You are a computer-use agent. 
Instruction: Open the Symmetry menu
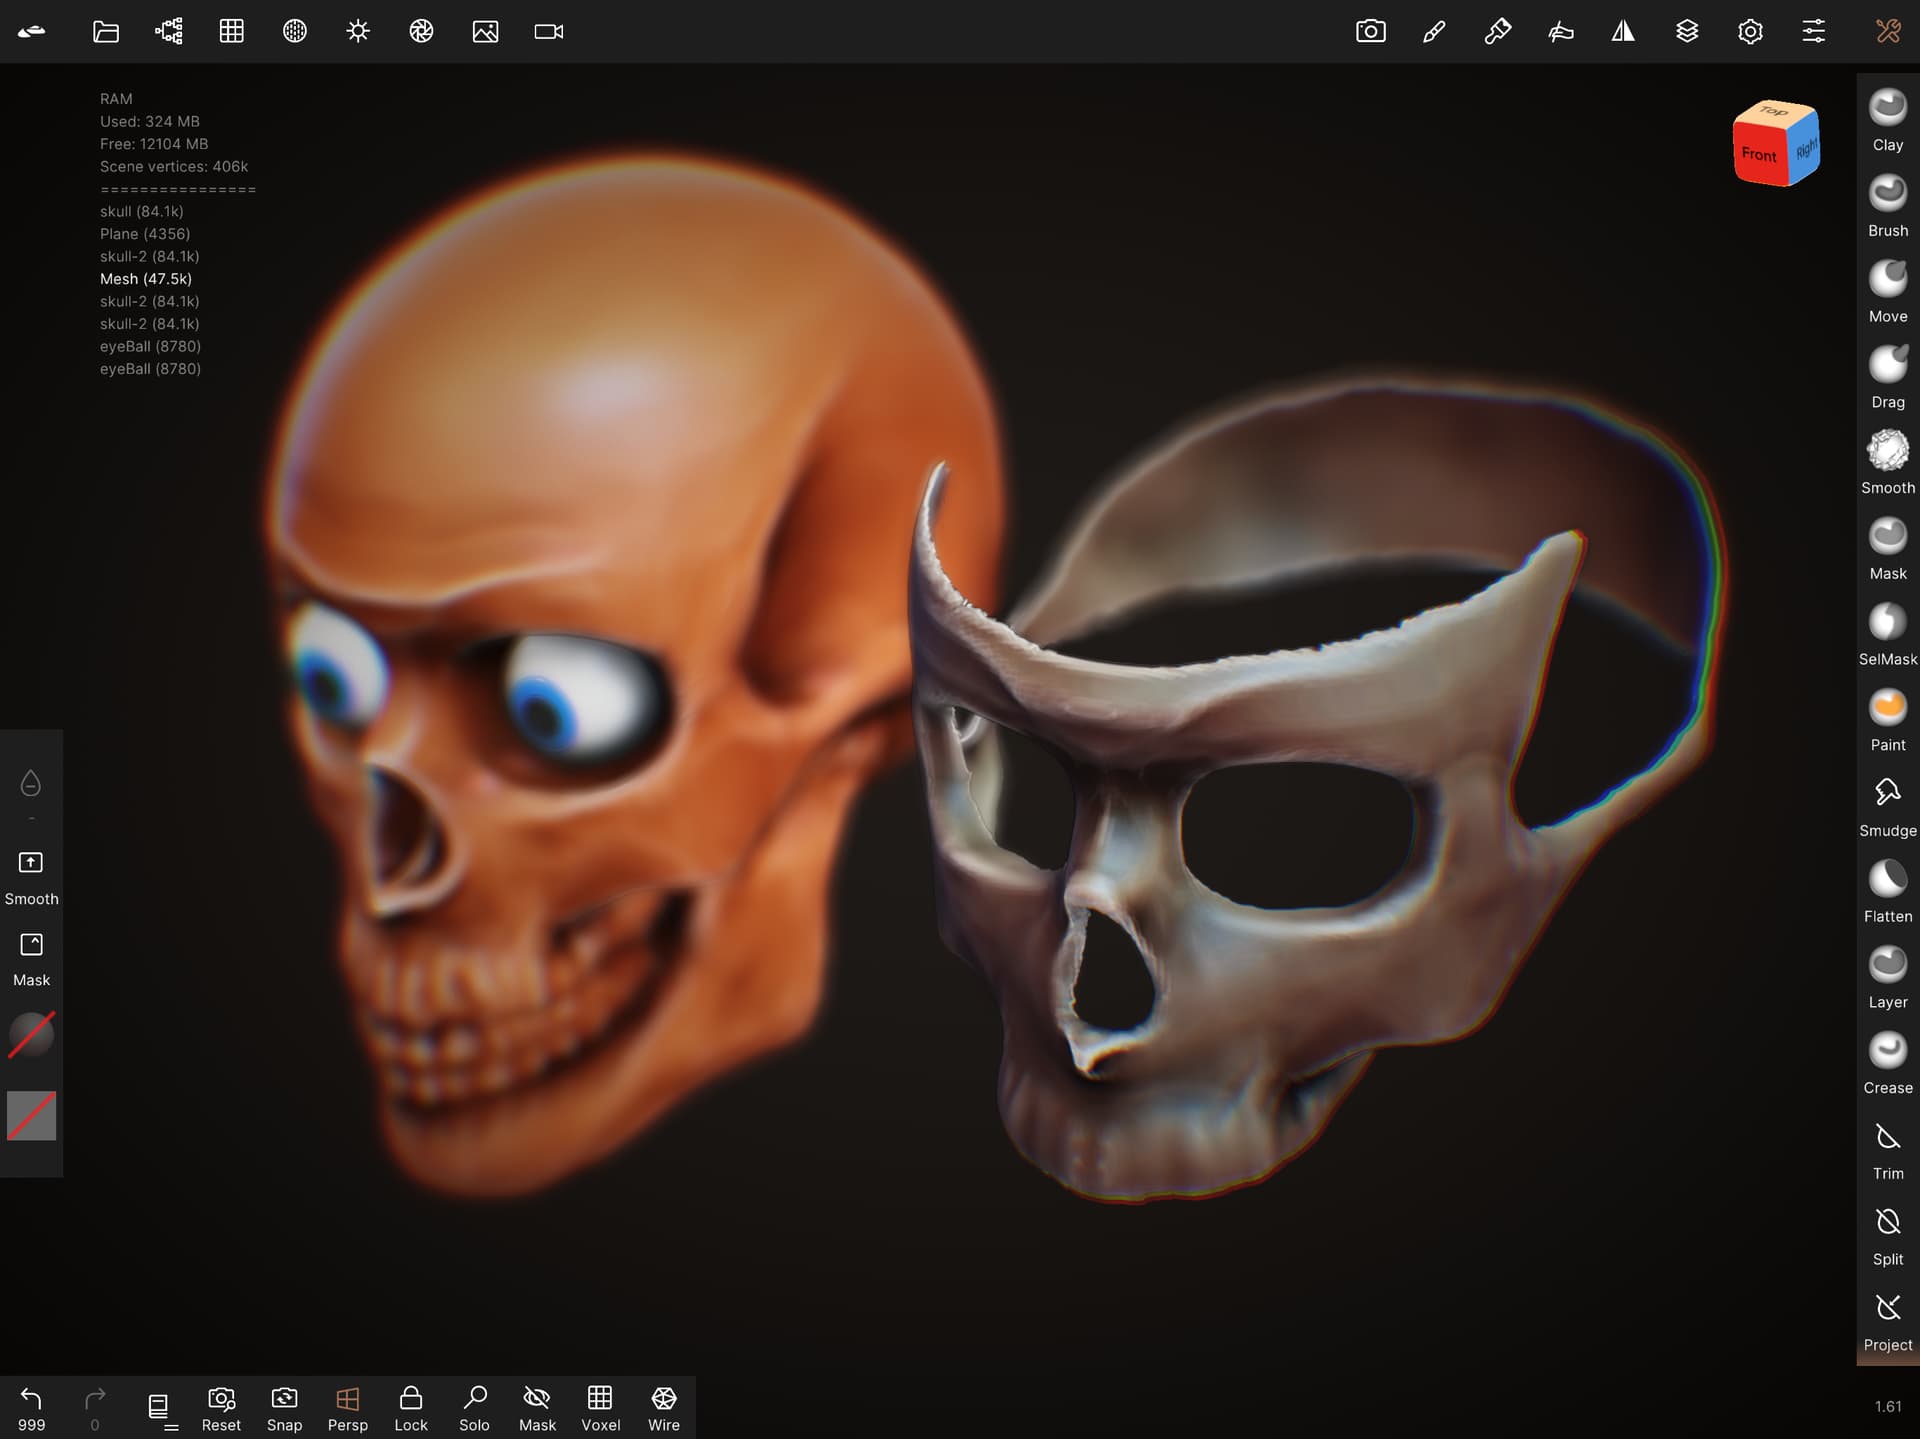click(1623, 31)
